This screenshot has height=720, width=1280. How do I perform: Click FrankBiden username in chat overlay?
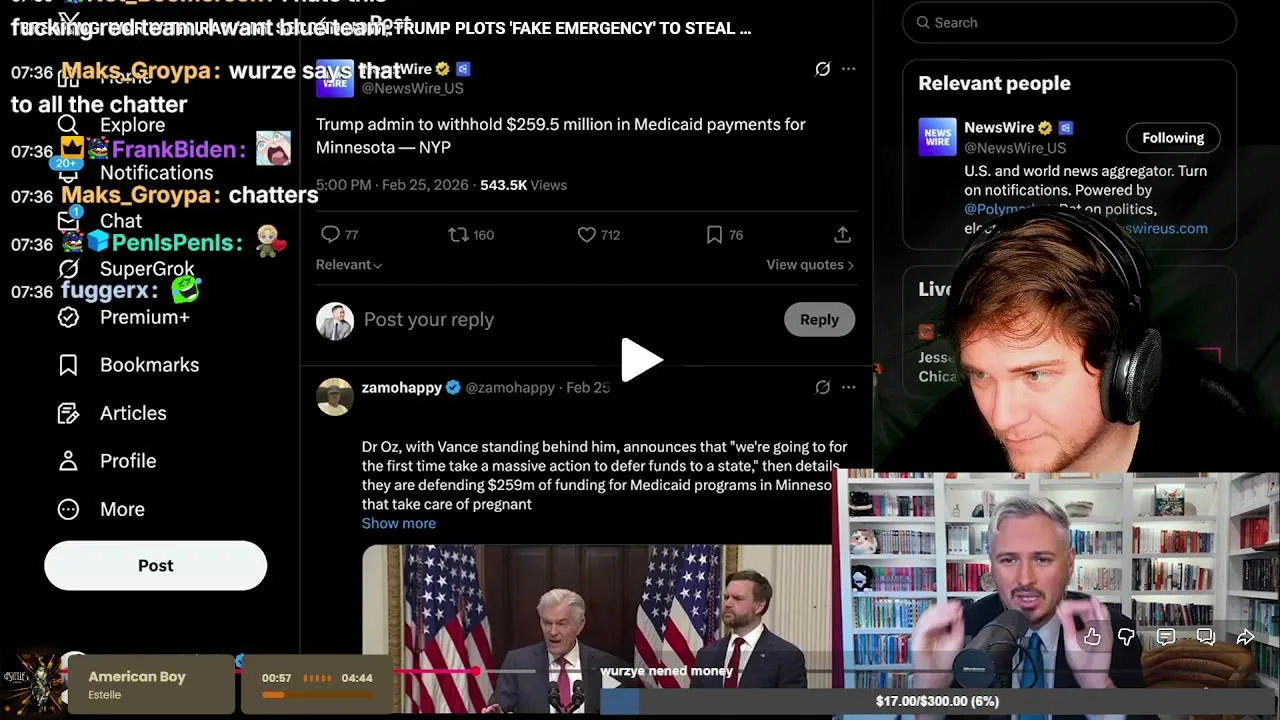(x=175, y=150)
